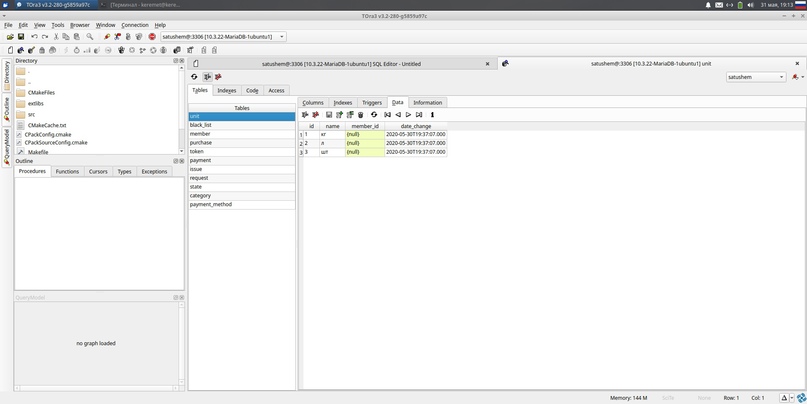Switch to the Exceptions tab in Outline

tap(154, 171)
